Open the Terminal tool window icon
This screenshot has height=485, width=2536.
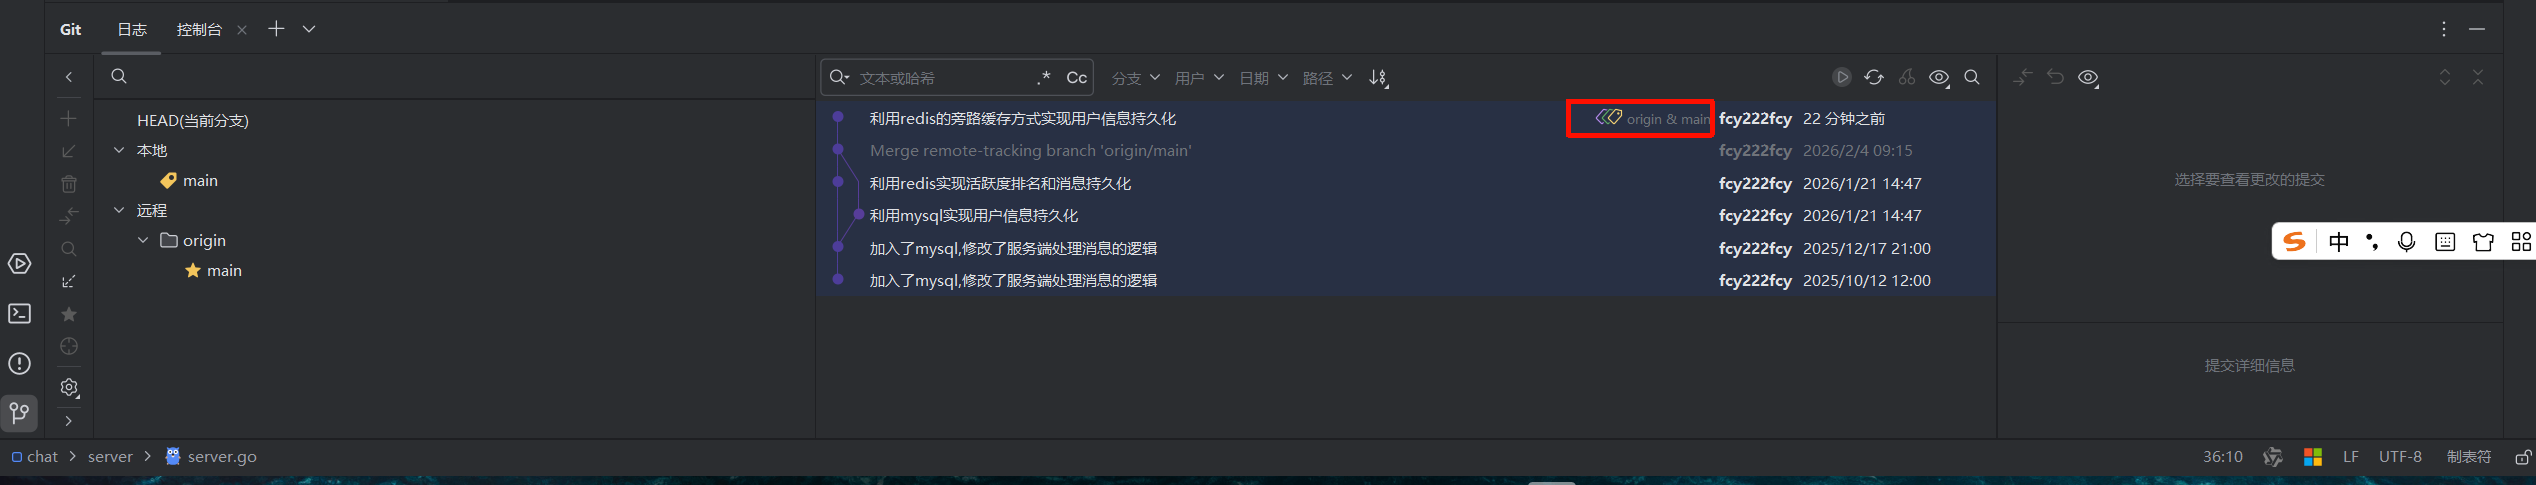pos(19,314)
